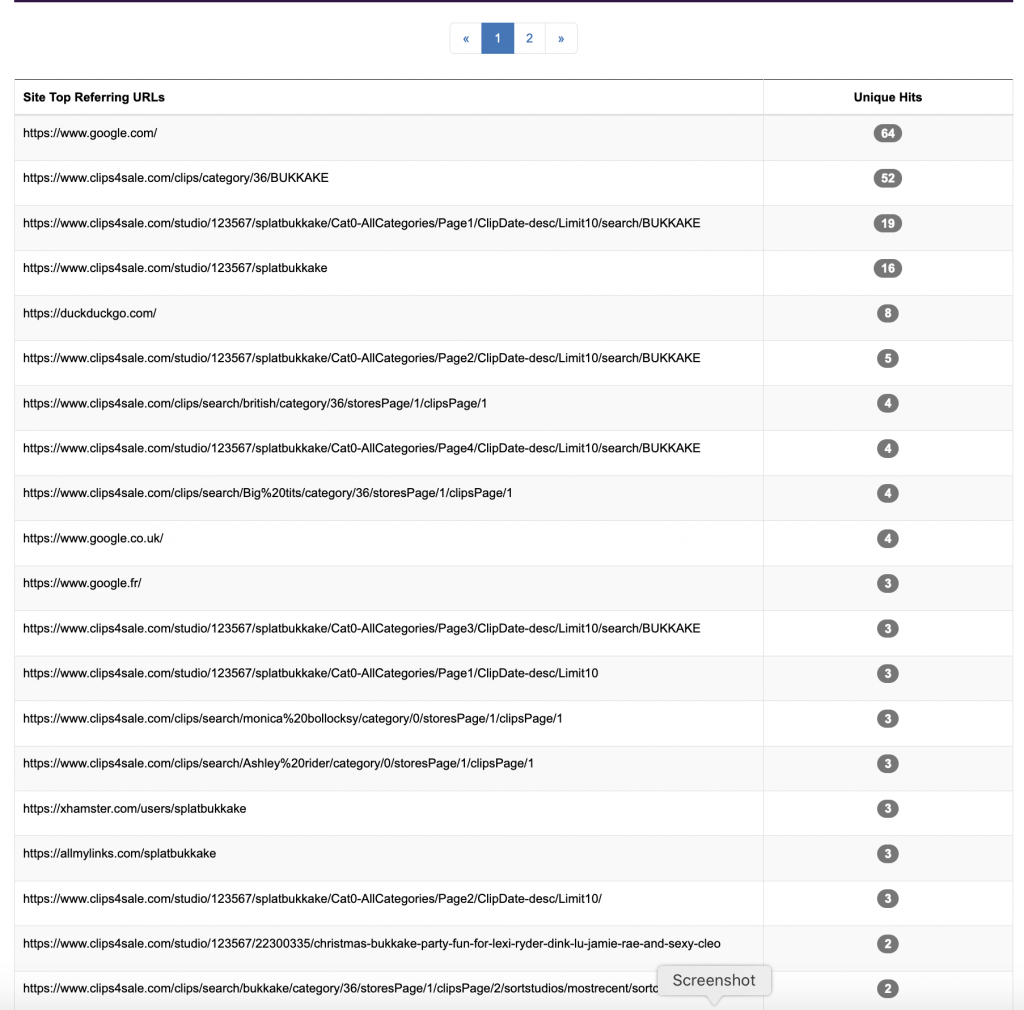Click the 5 unique hits badge

pyautogui.click(x=888, y=358)
